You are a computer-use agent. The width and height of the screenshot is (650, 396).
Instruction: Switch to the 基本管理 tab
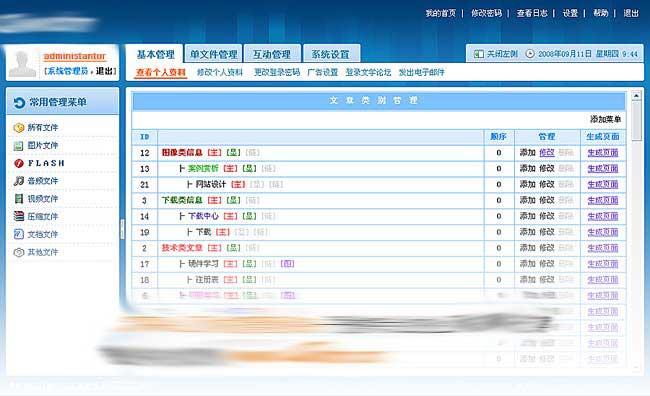155,55
